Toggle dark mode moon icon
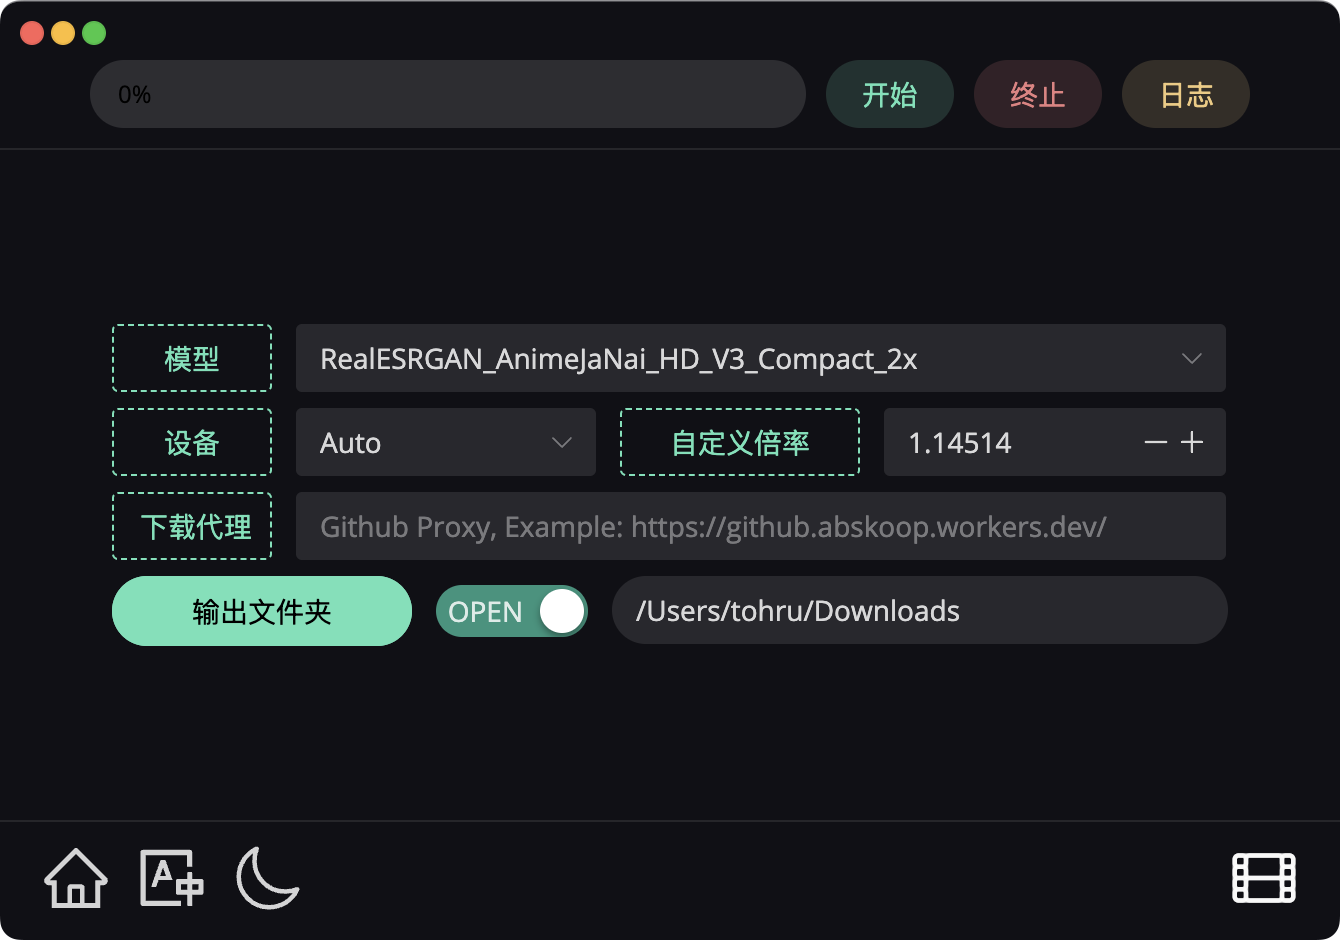The height and width of the screenshot is (940, 1340). click(x=268, y=878)
